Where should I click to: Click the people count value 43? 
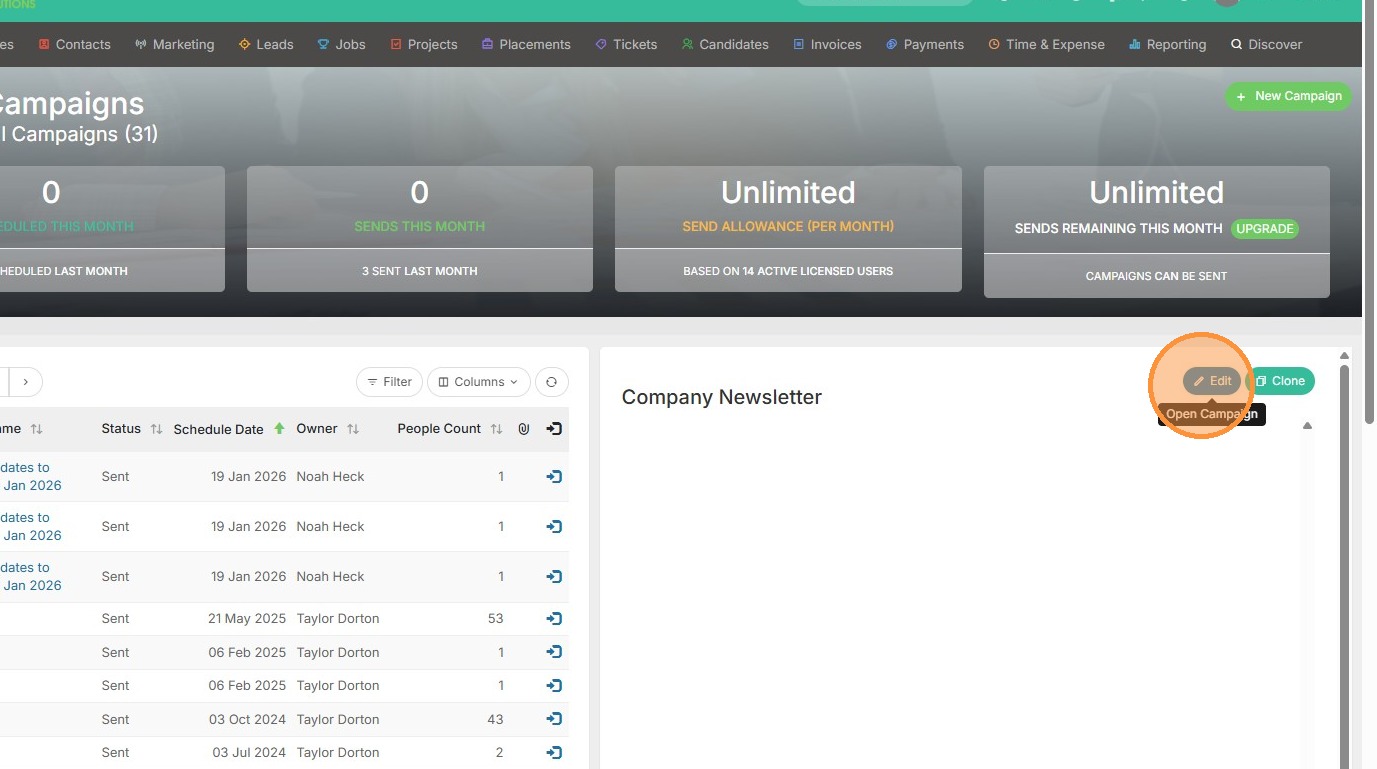click(496, 719)
